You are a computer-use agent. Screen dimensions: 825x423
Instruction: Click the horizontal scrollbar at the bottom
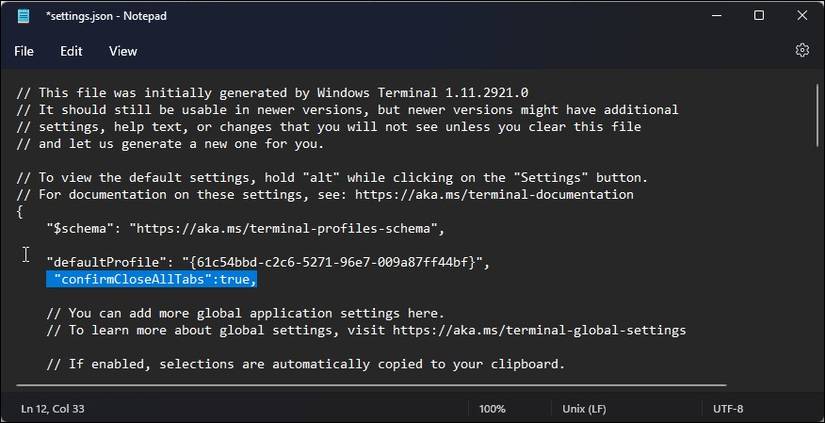click(370, 383)
